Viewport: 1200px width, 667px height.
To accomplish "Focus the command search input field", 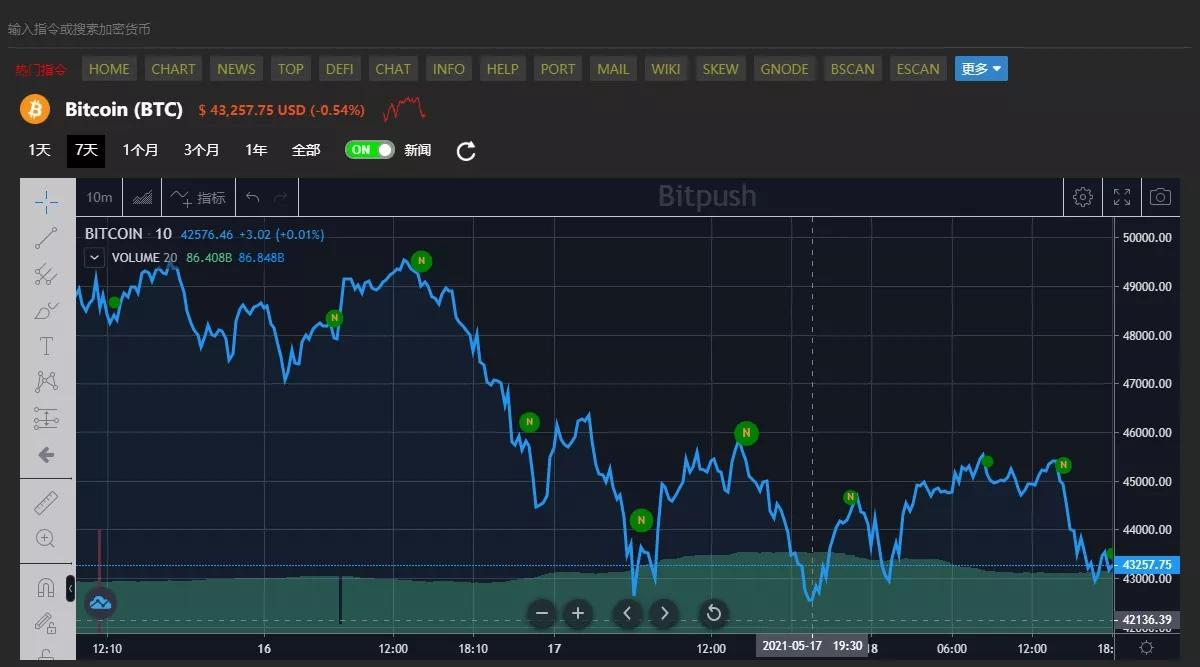I will click(x=600, y=29).
